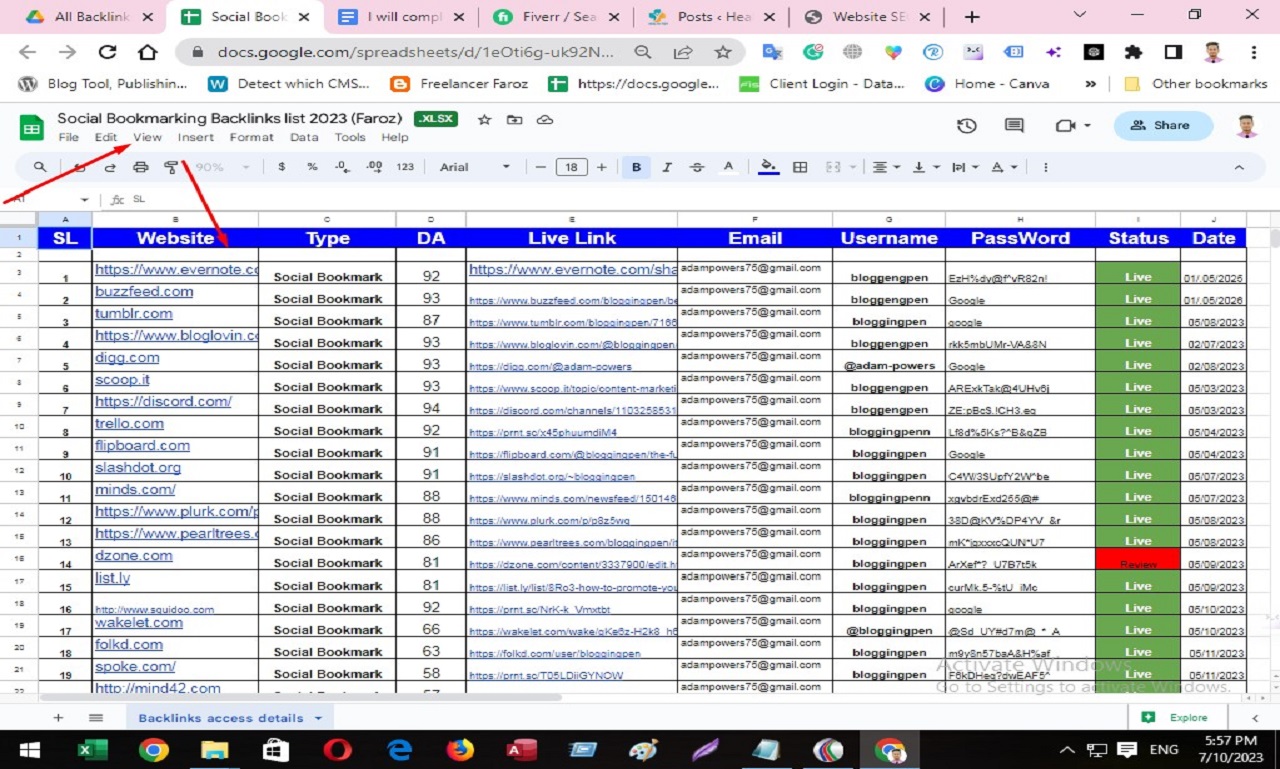Screen dimensions: 1280x769
Task: Open version history clock icon
Action: pyautogui.click(x=966, y=126)
